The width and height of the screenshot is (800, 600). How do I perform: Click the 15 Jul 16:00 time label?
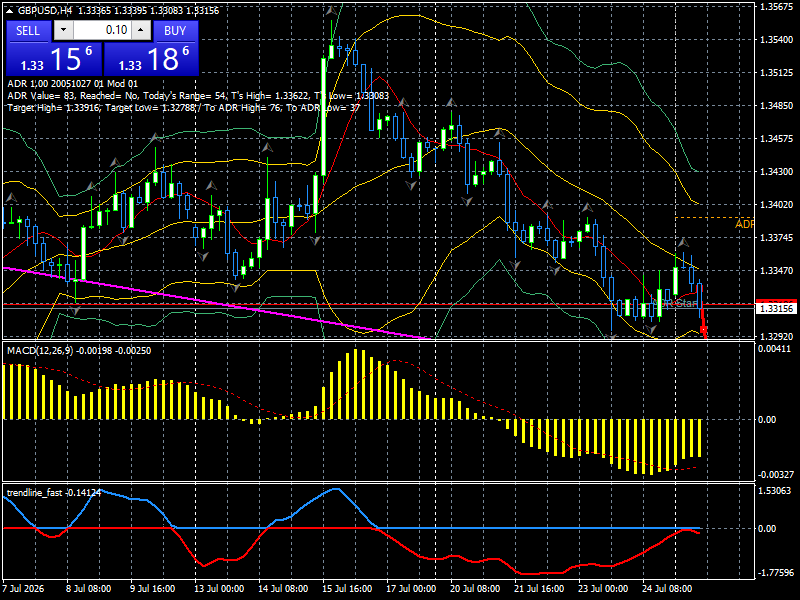pyautogui.click(x=347, y=589)
